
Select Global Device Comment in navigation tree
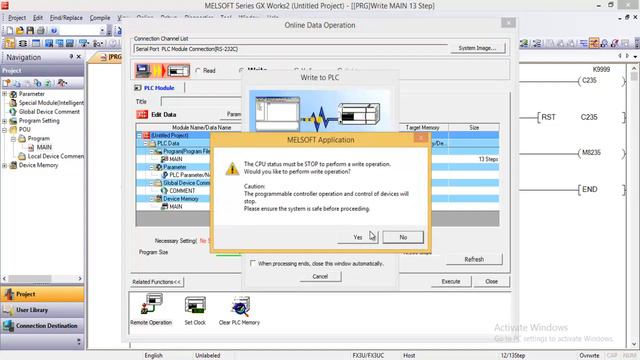point(49,112)
